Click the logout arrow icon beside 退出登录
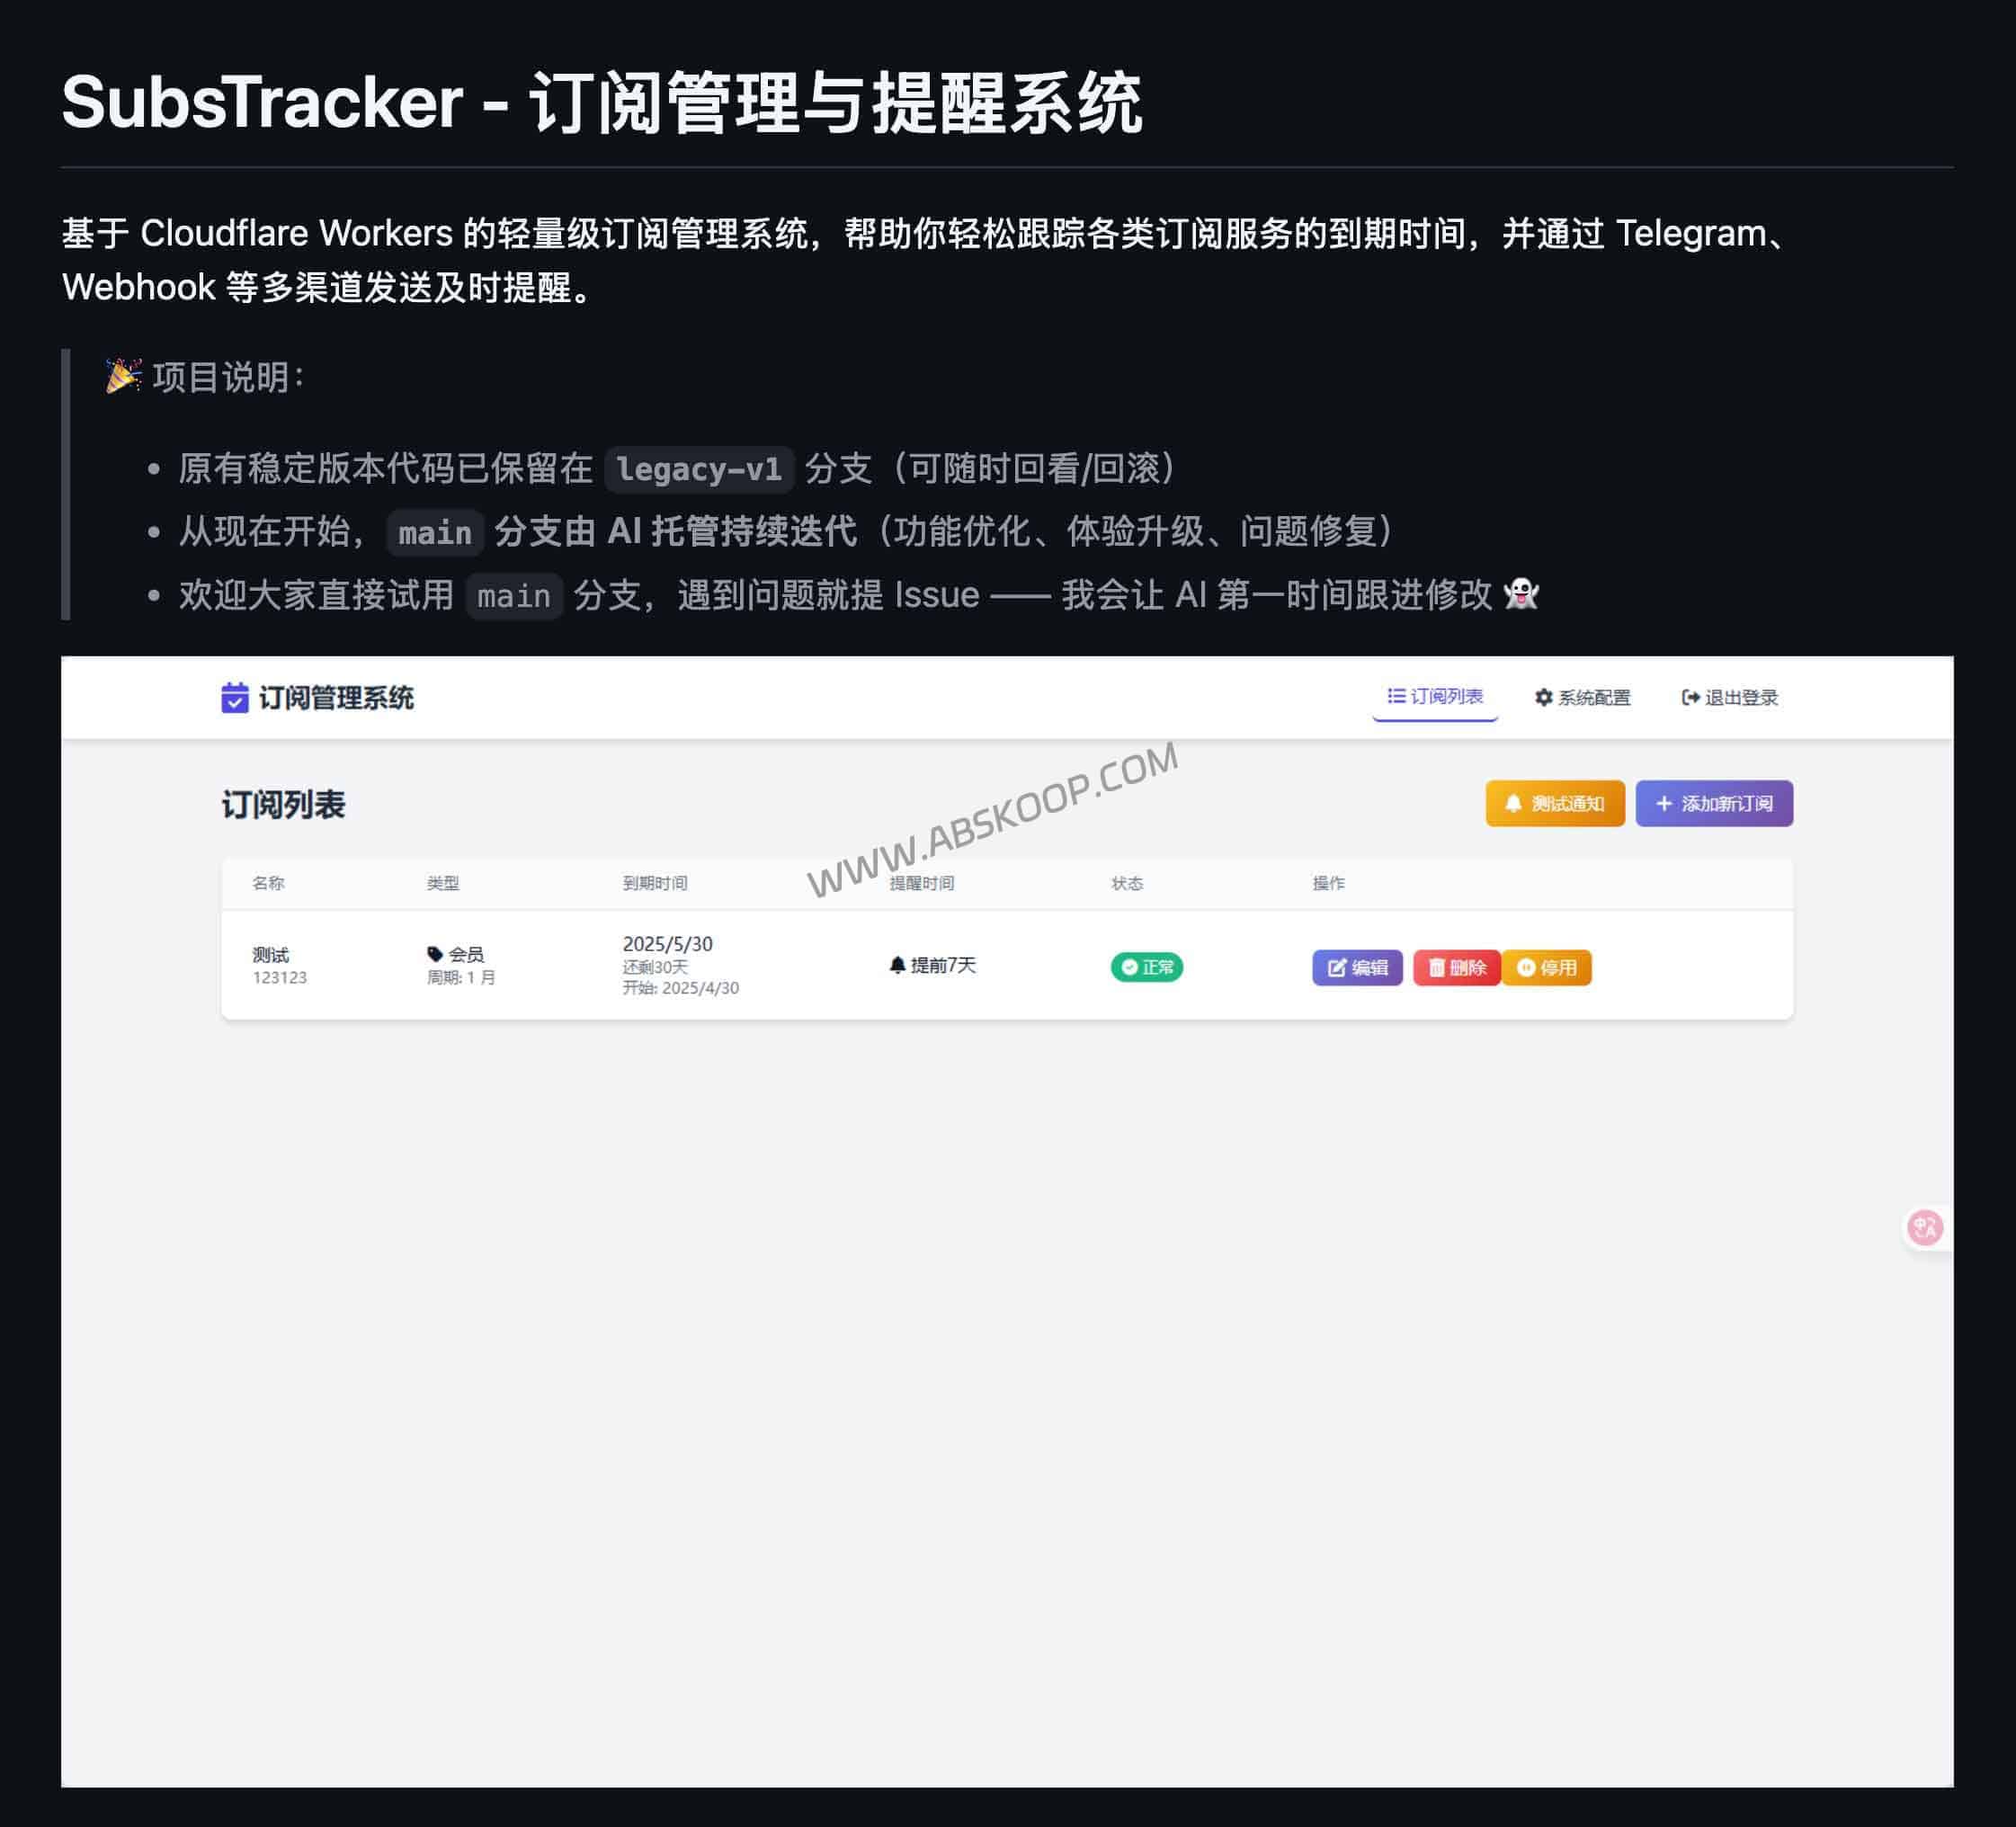 [1690, 698]
